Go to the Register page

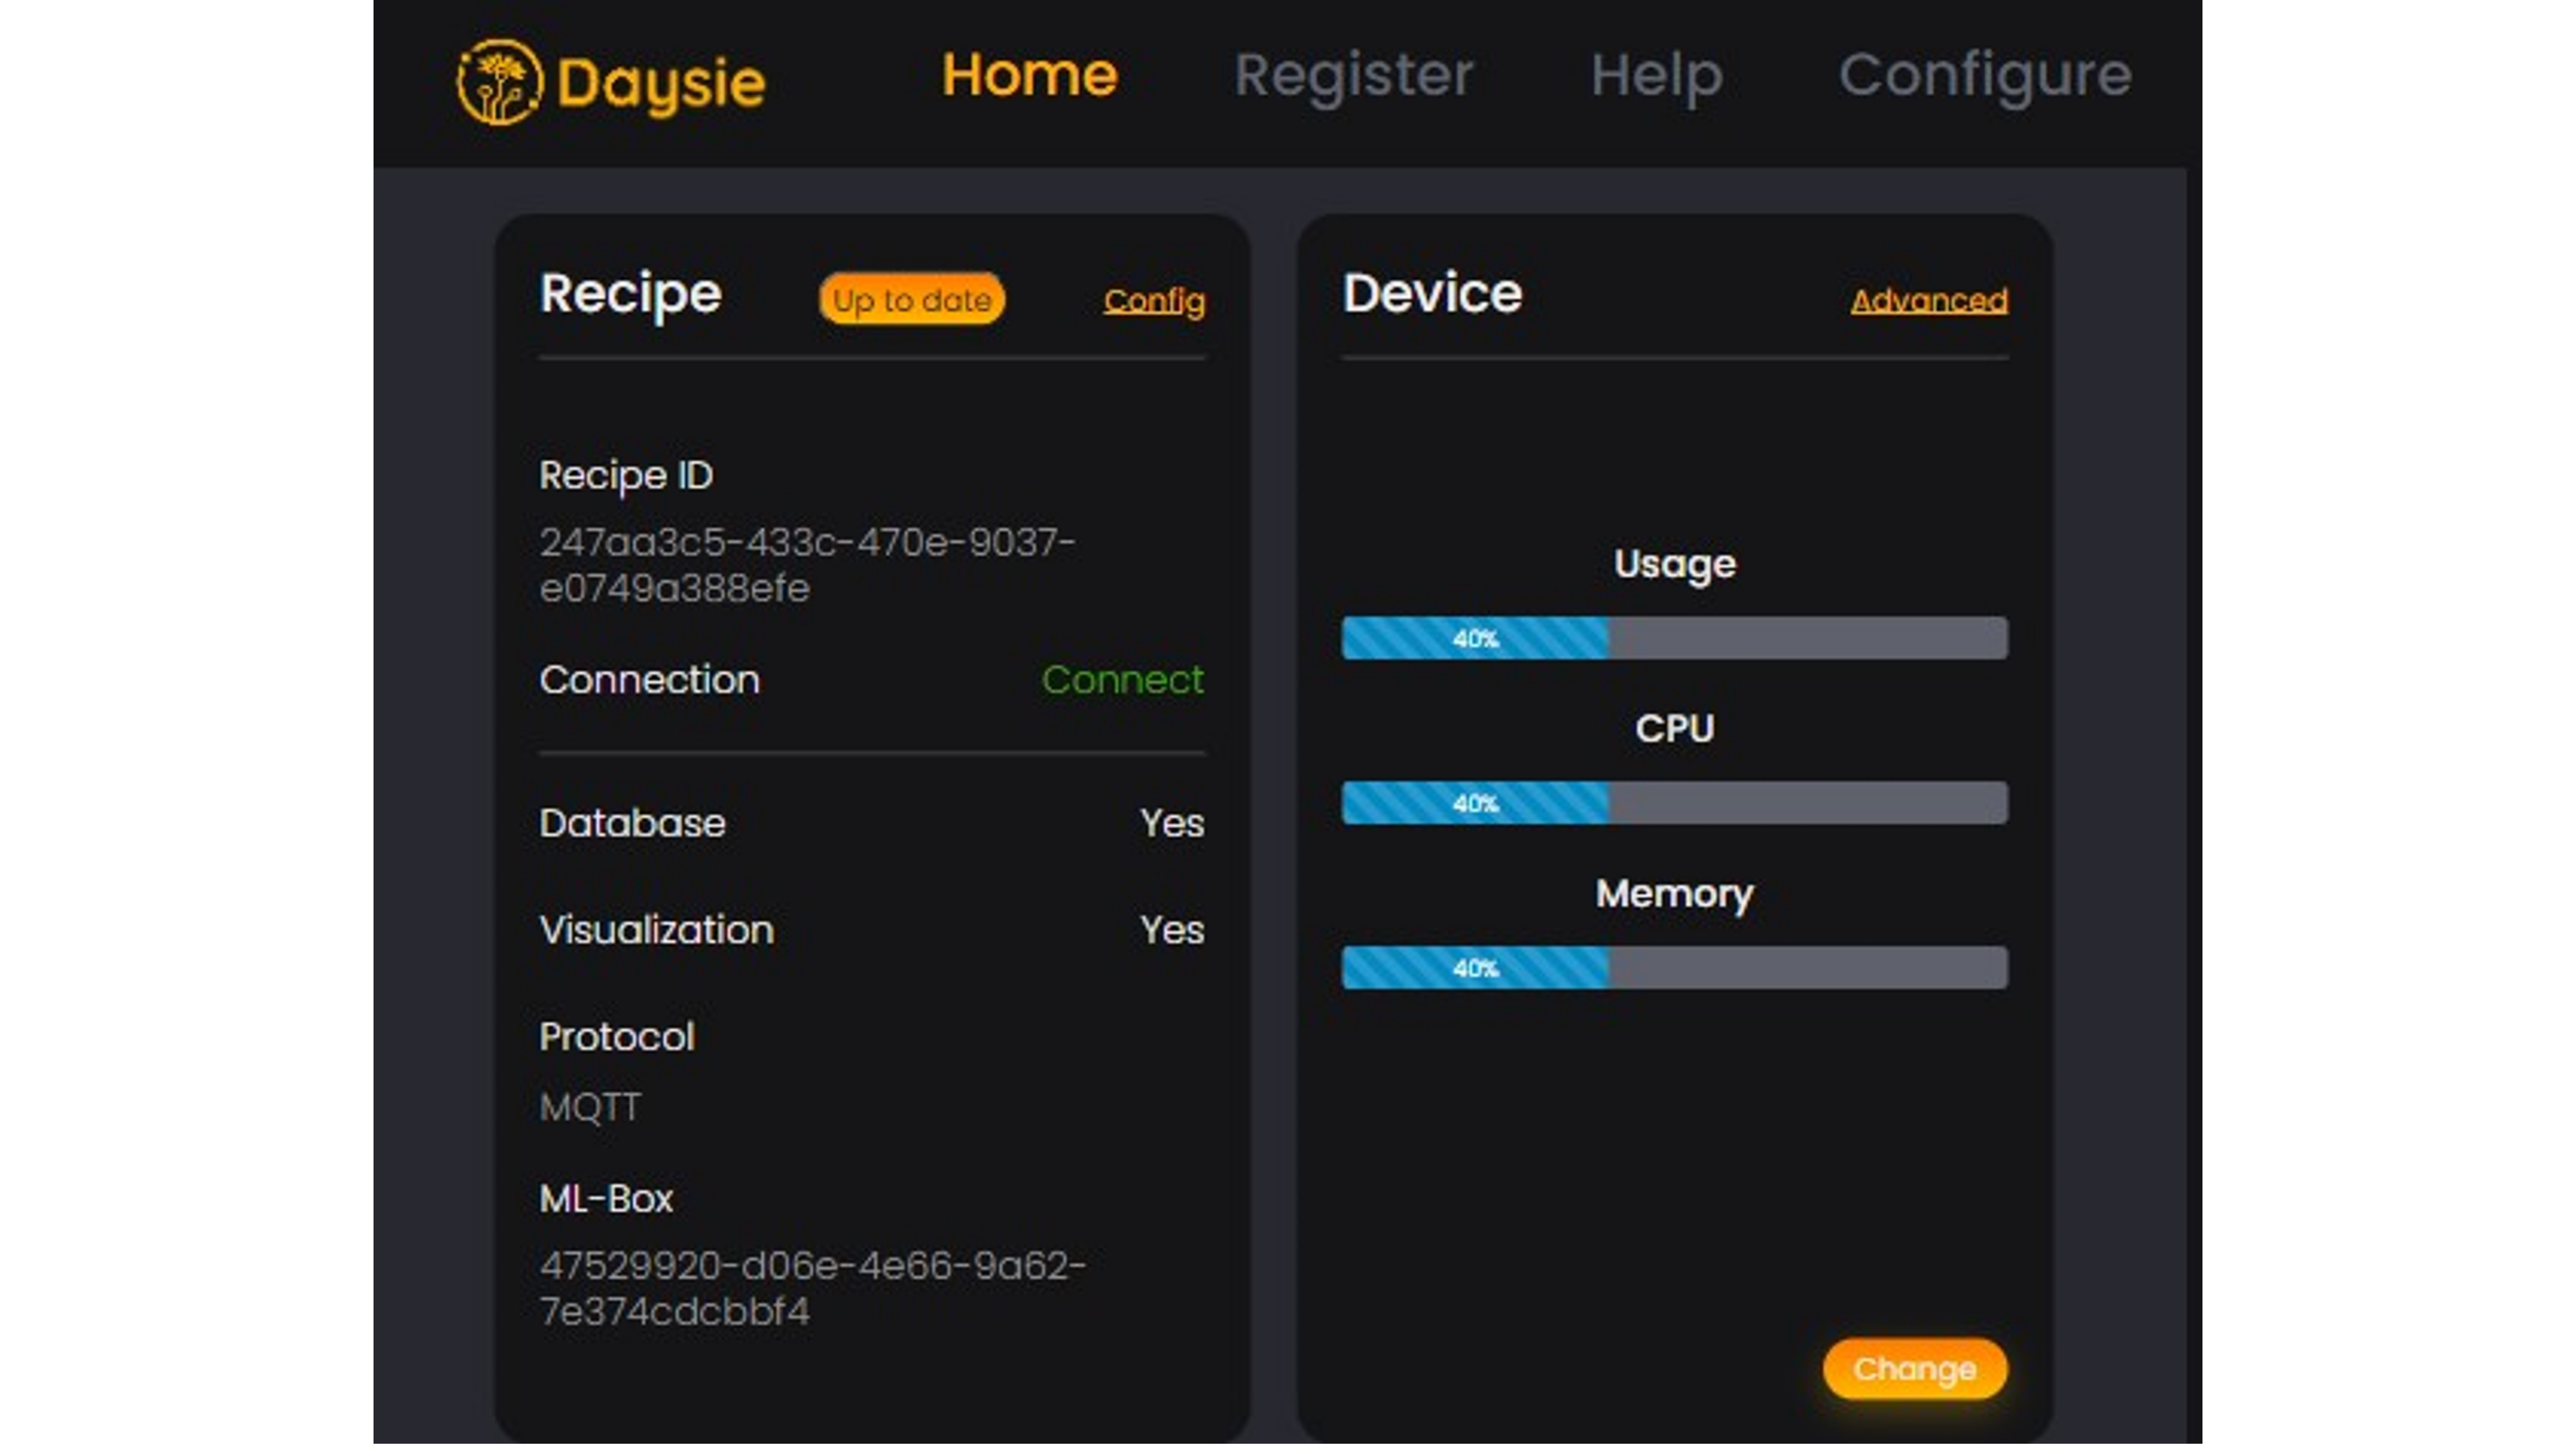1353,77
